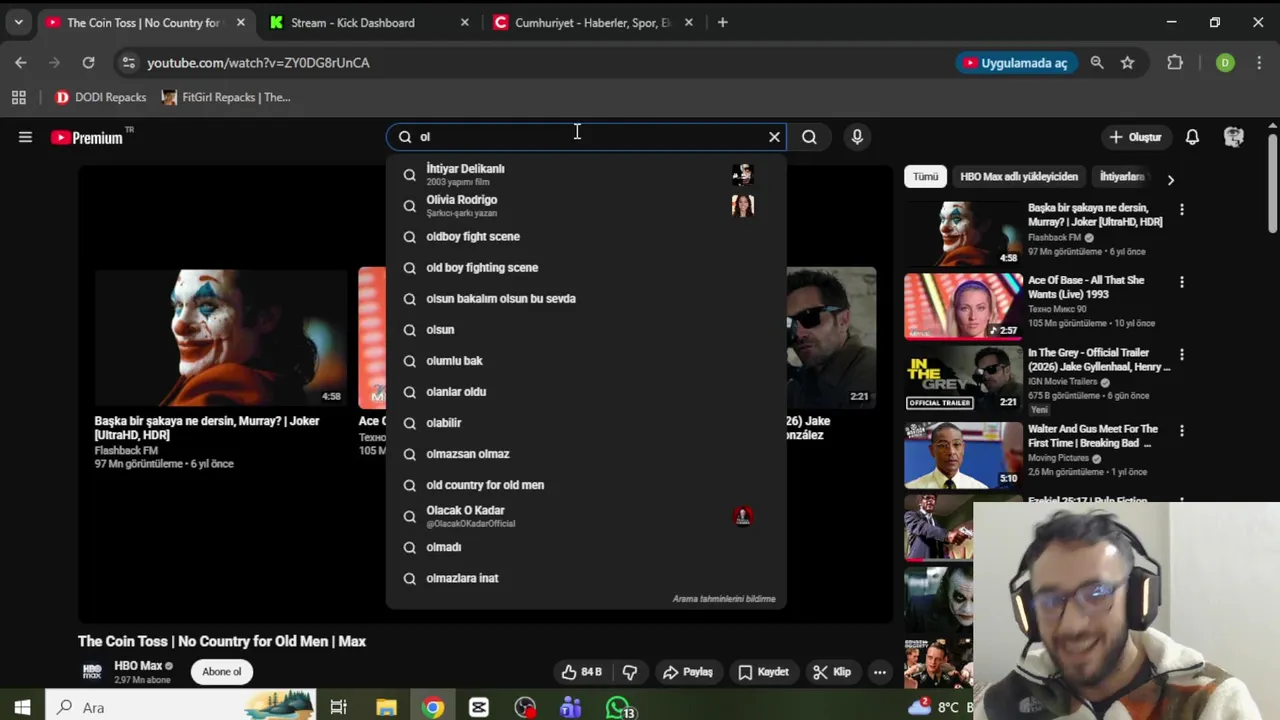1280x720 pixels.
Task: Open the YouTube guide hamburger menu
Action: [25, 137]
